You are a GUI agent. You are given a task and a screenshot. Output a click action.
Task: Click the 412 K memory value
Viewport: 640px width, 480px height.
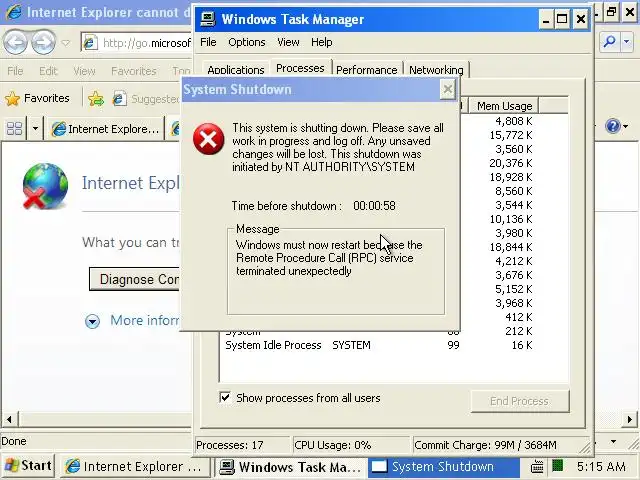click(518, 317)
